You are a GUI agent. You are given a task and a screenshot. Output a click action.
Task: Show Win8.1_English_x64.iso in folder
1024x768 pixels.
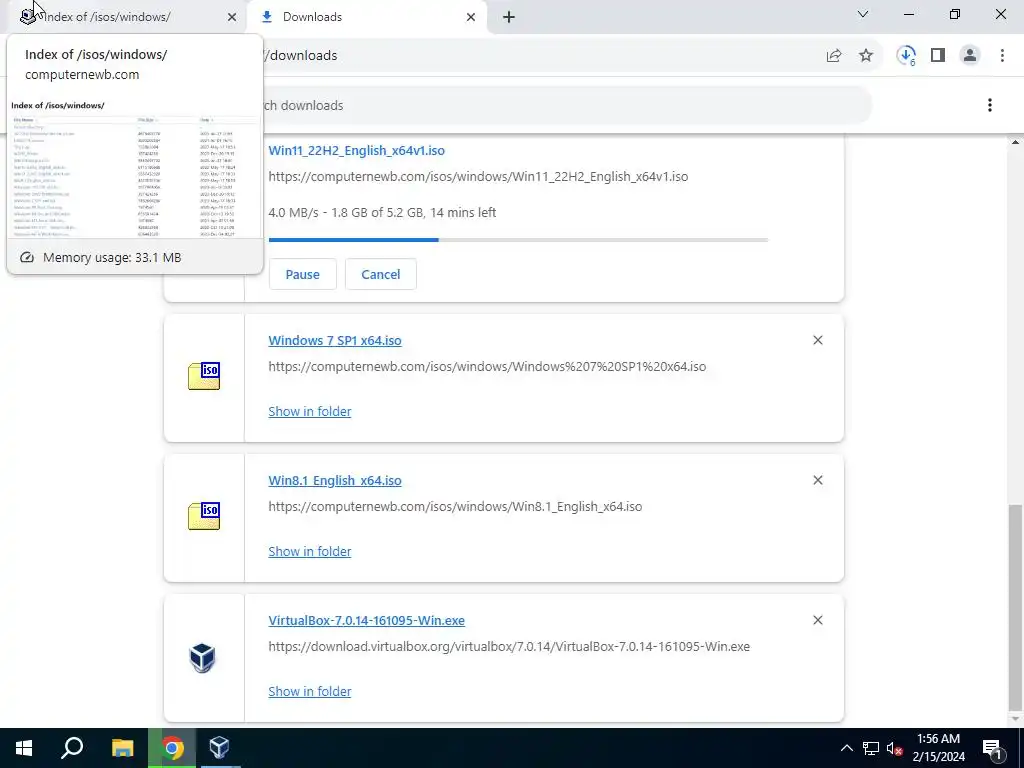[310, 551]
